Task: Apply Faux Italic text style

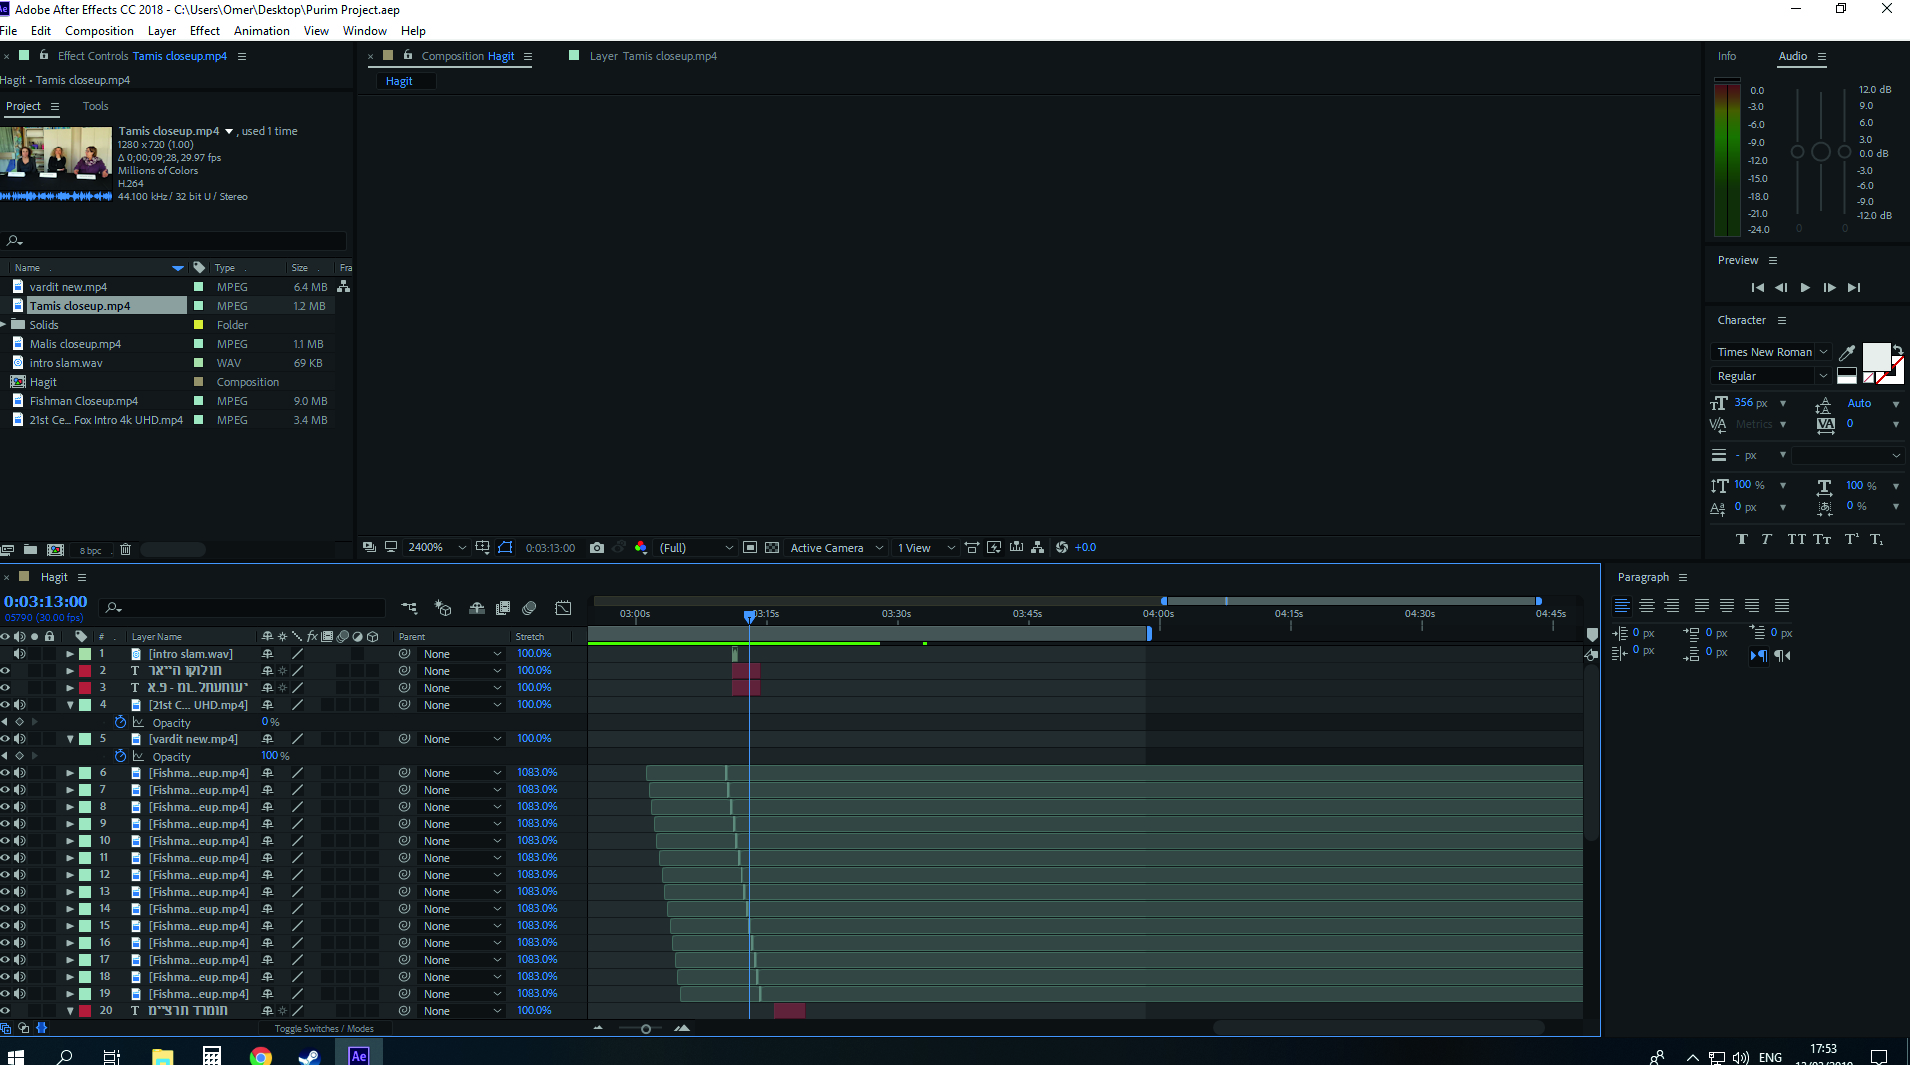Action: coord(1767,539)
